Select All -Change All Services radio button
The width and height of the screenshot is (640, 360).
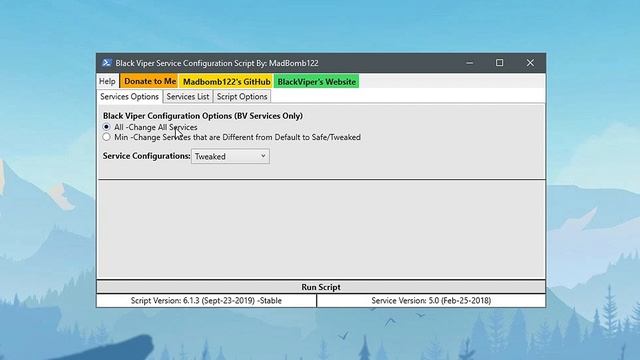[107, 127]
